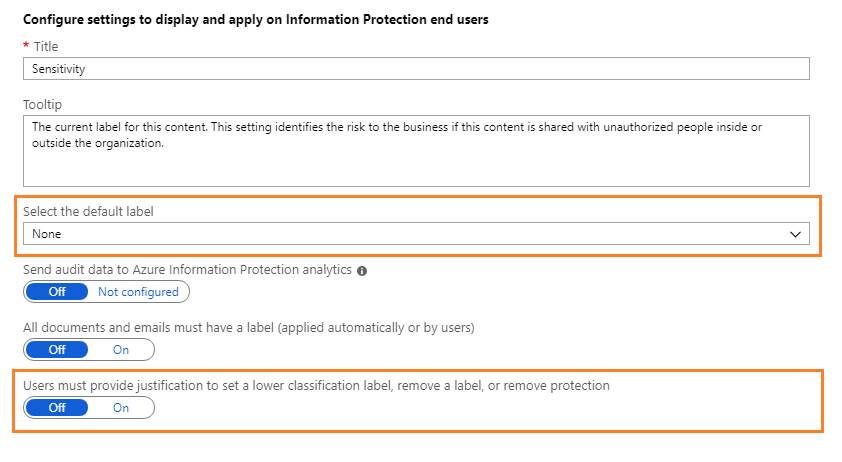
Task: Click the Title field label
Action: click(47, 46)
